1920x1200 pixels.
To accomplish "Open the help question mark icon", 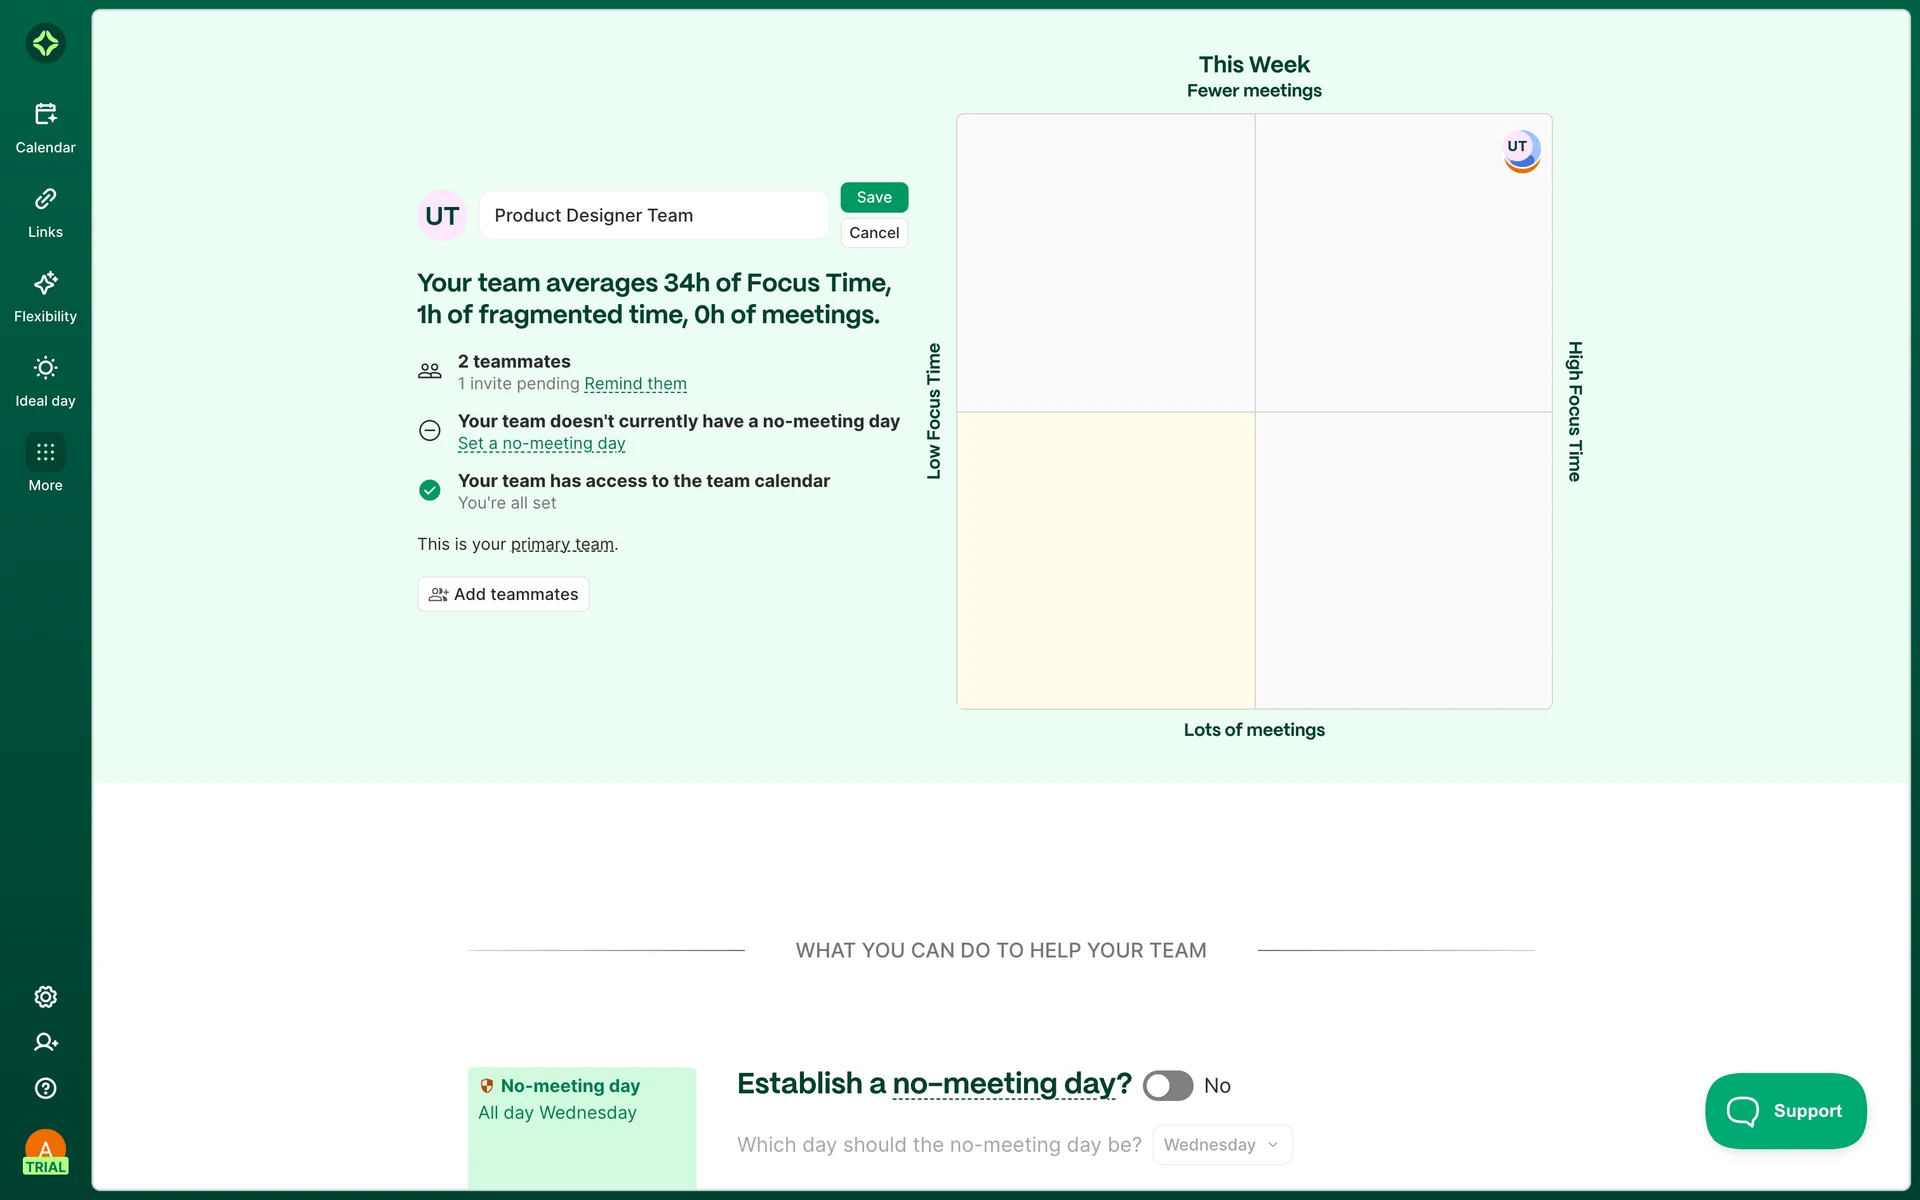I will [x=45, y=1088].
